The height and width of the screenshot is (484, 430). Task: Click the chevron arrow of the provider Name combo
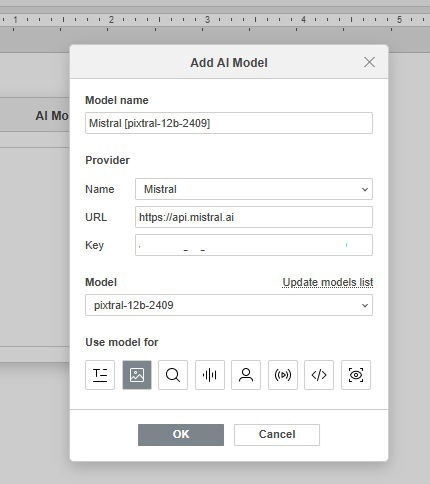tap(365, 189)
